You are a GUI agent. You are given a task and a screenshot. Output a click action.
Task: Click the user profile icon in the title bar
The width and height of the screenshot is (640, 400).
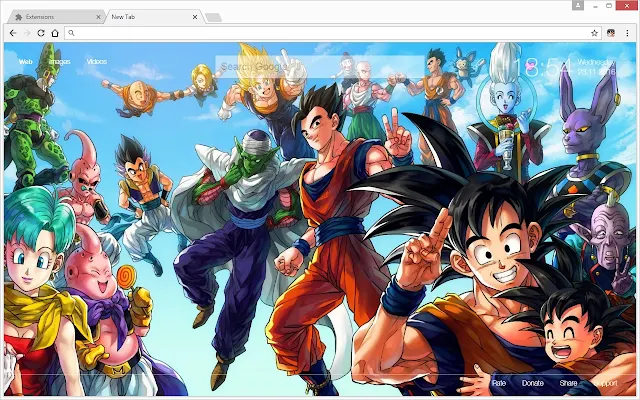[578, 5]
